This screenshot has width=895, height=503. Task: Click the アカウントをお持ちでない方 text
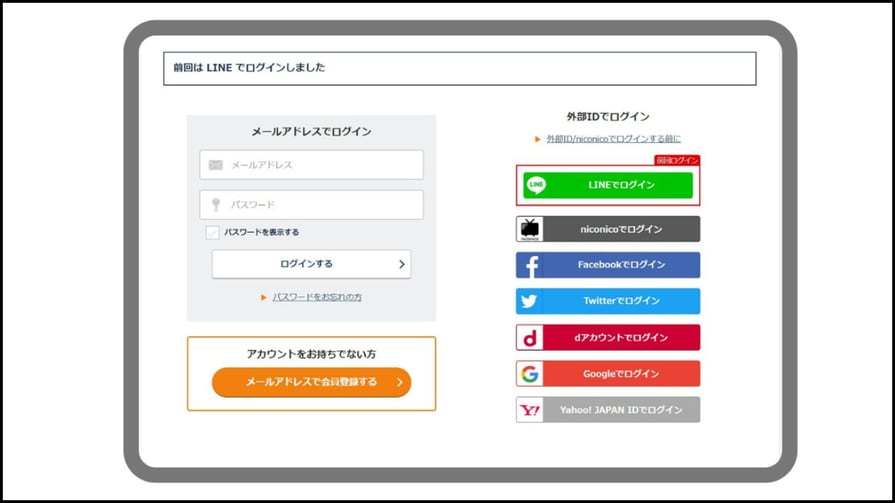click(x=312, y=354)
